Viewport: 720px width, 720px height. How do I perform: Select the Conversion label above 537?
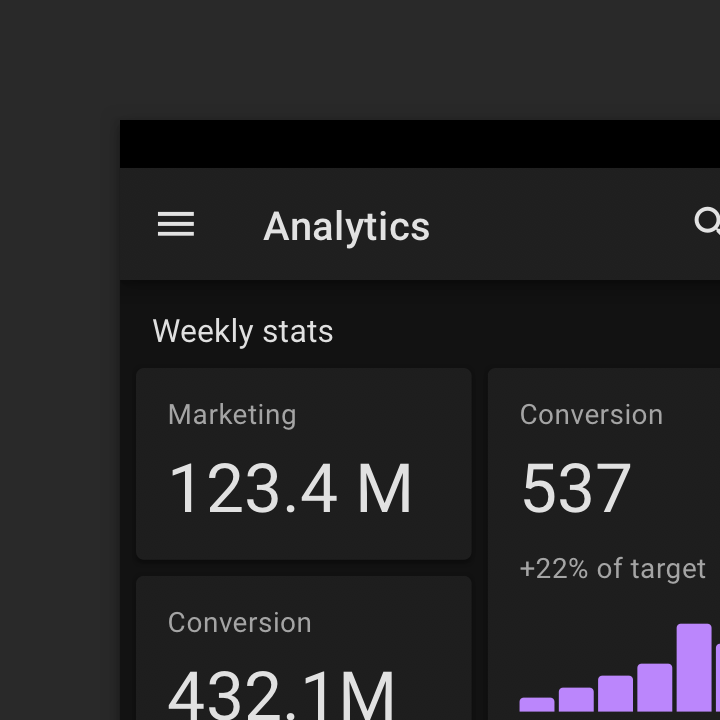coord(591,415)
